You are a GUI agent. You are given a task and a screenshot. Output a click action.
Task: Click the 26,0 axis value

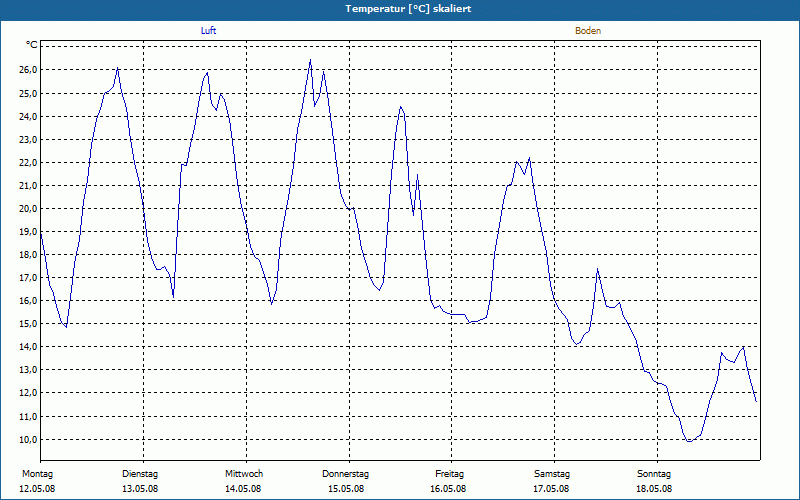coord(28,70)
